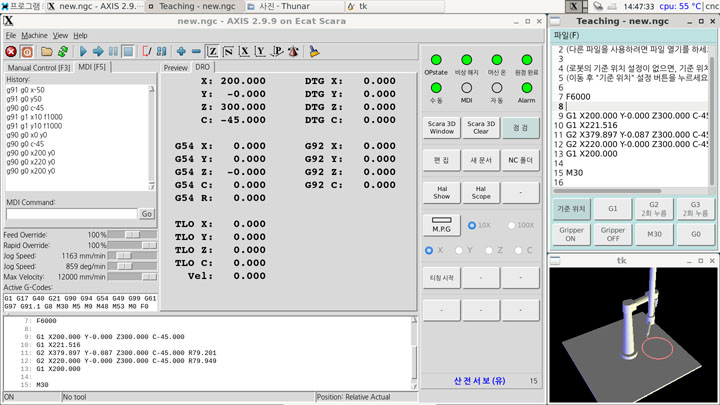The height and width of the screenshot is (405, 720).
Task: Toggle the M.P.G button
Action: tap(441, 225)
